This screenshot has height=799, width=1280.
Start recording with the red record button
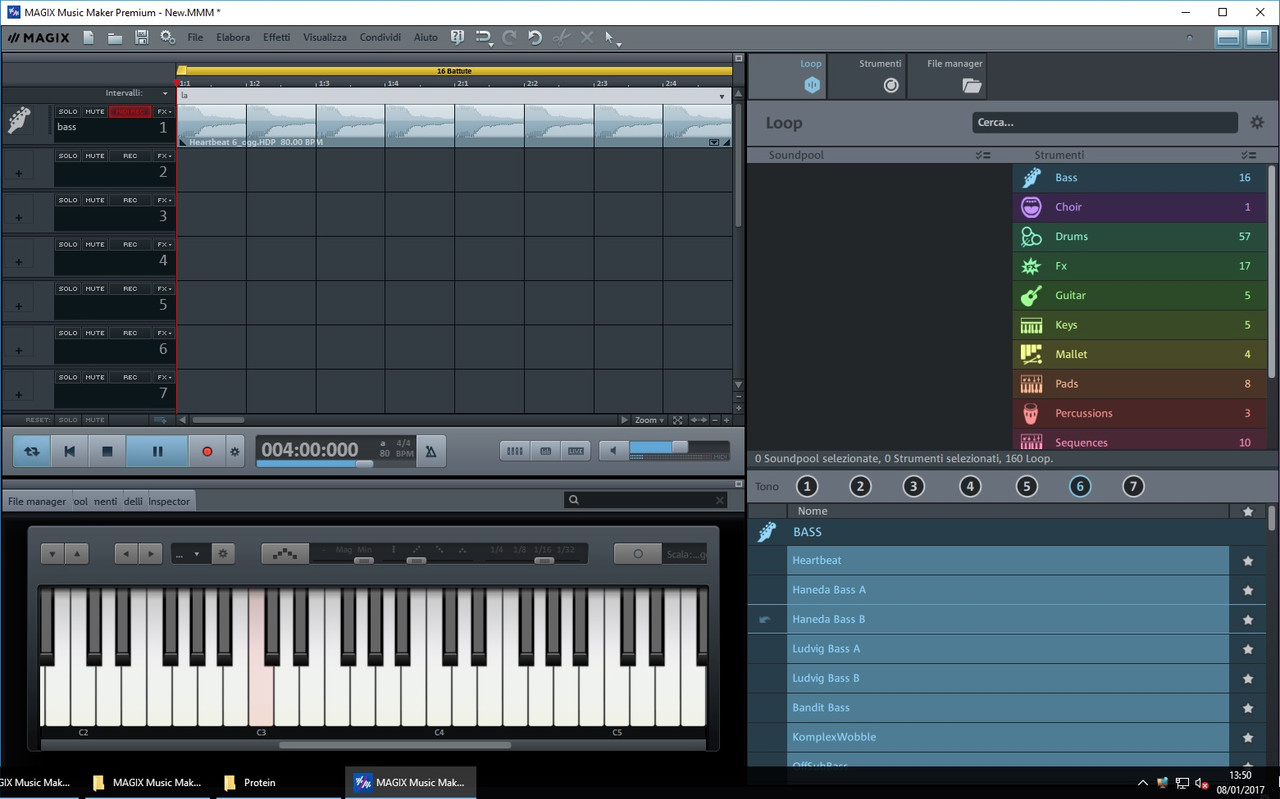[207, 451]
